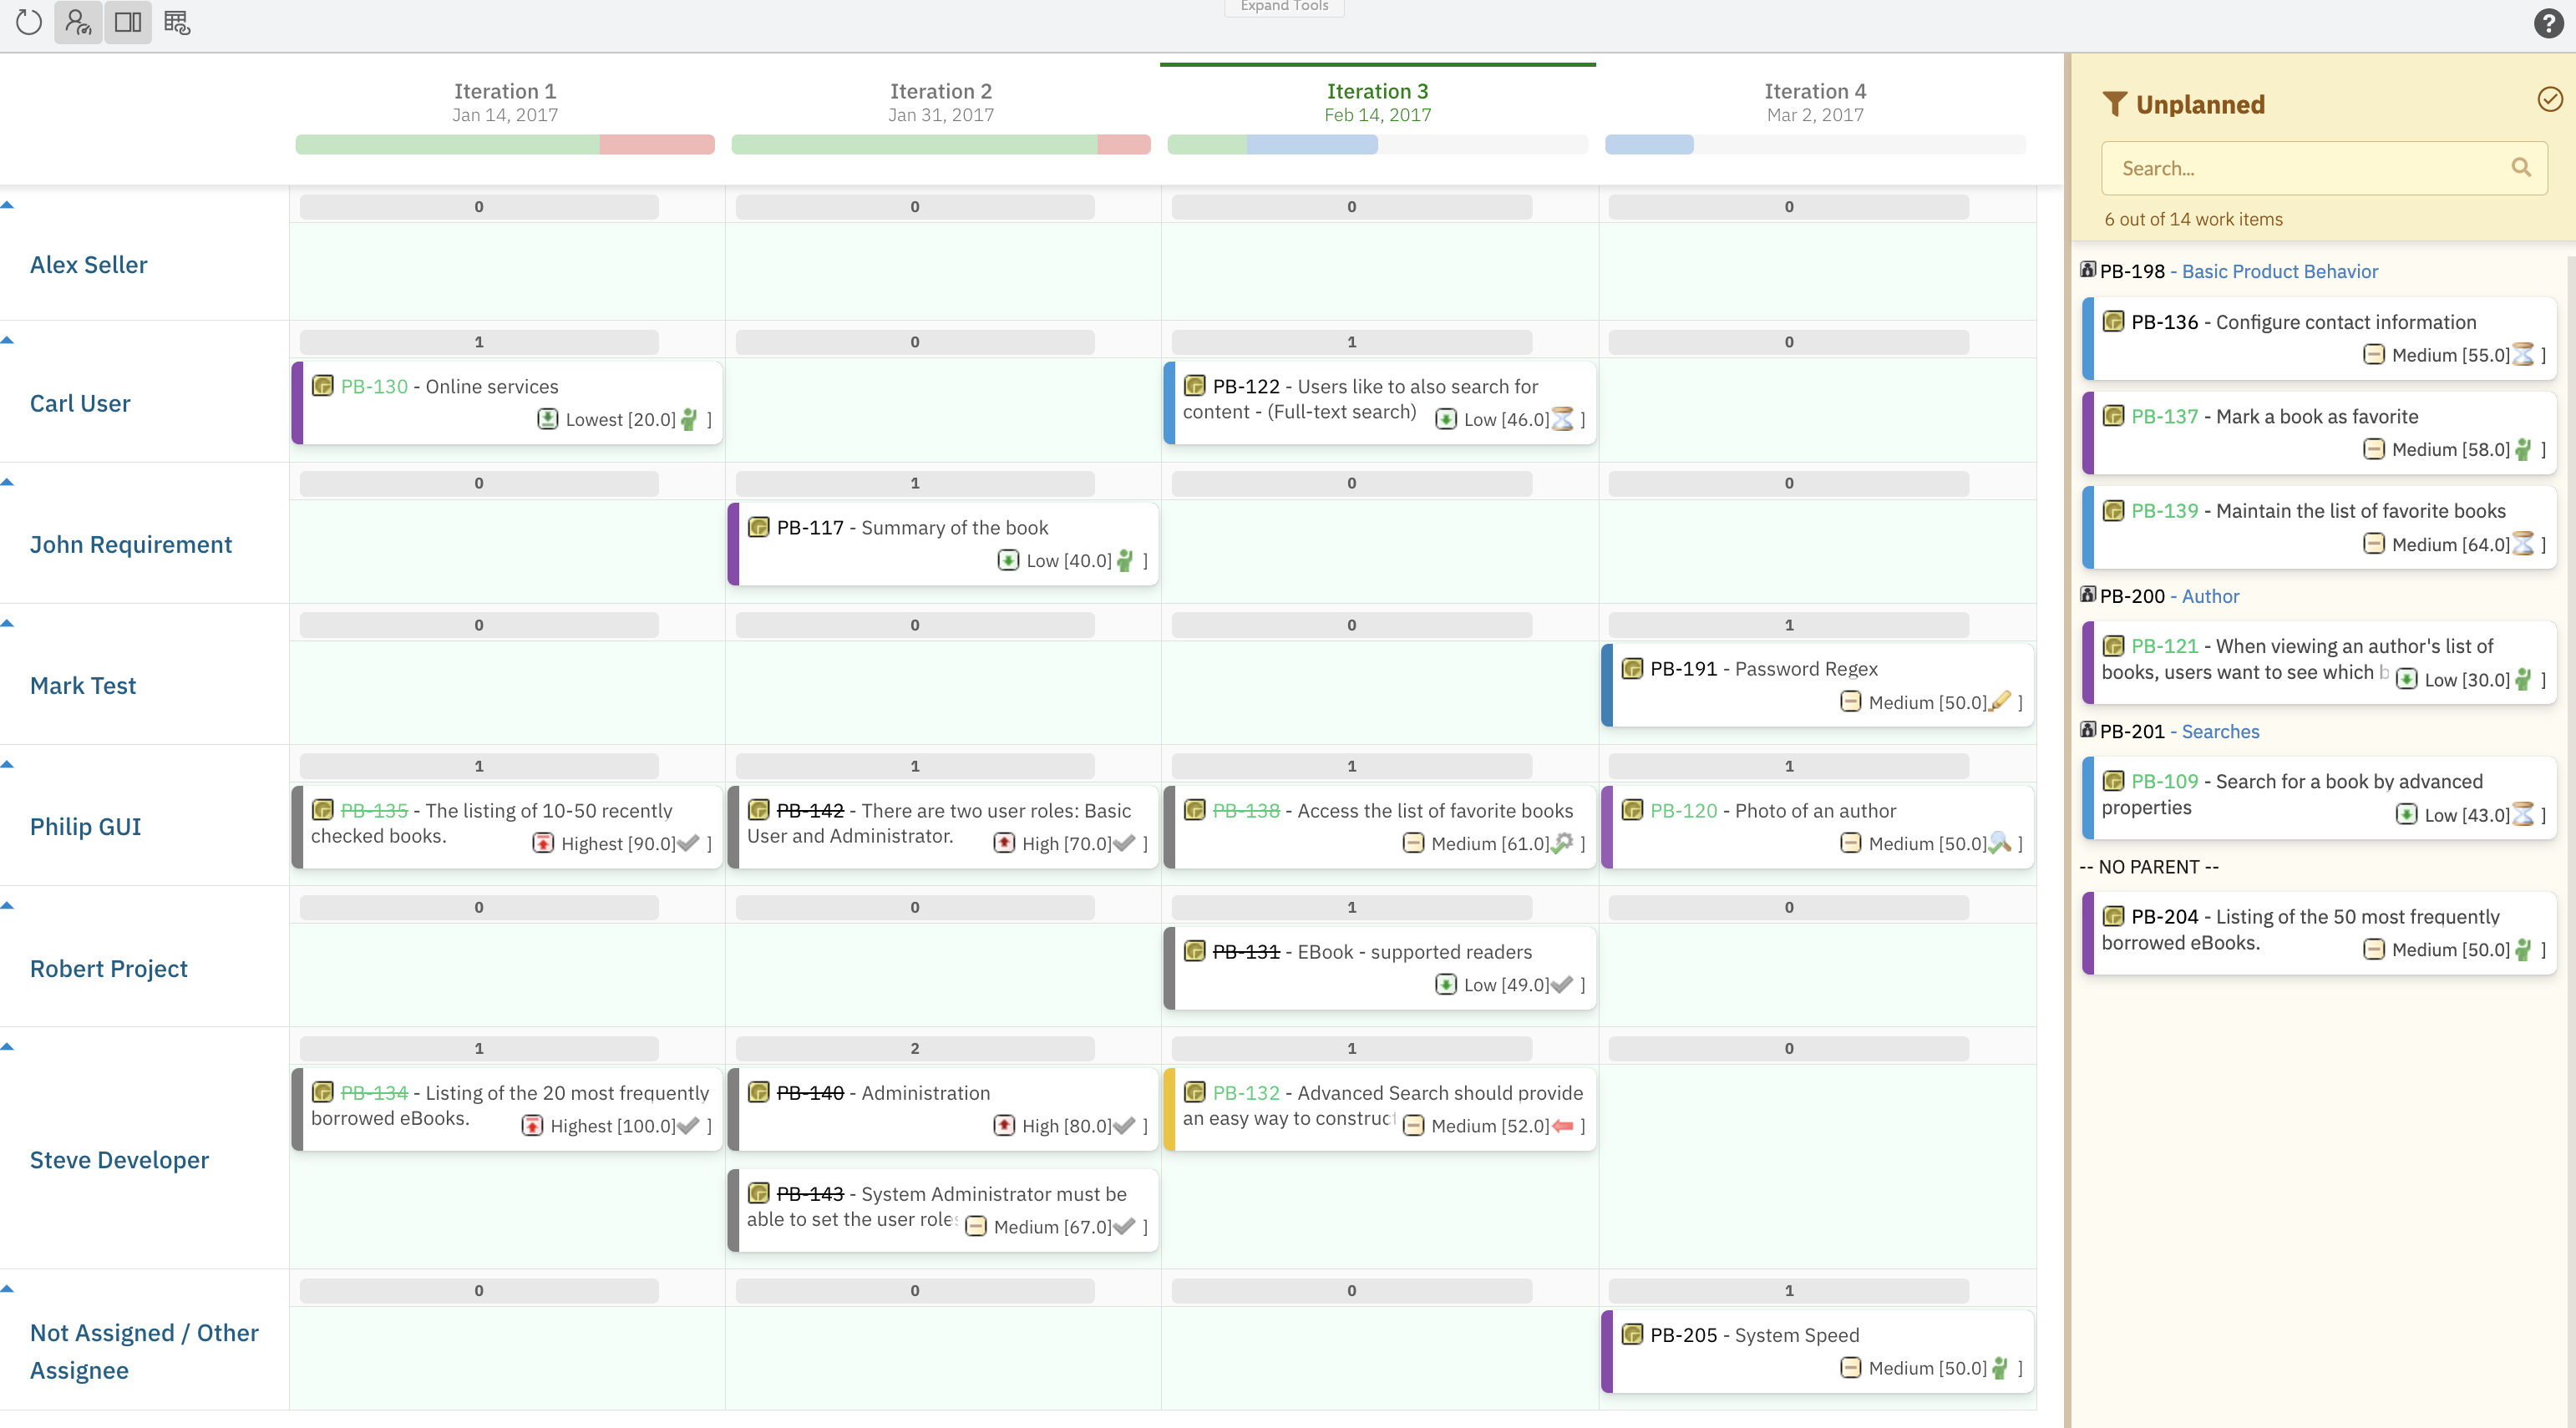This screenshot has width=2576, height=1428.
Task: Collapse the Steve Developer row arrow
Action: coord(8,1047)
